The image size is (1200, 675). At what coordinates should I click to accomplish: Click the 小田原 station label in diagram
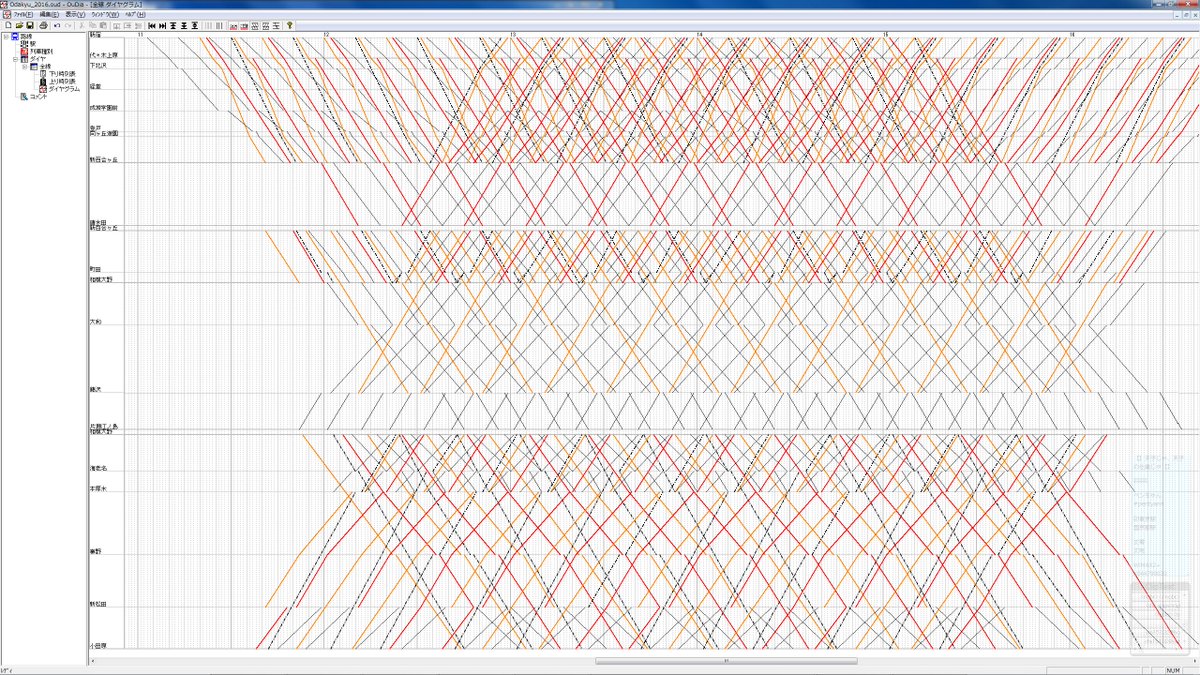98,646
